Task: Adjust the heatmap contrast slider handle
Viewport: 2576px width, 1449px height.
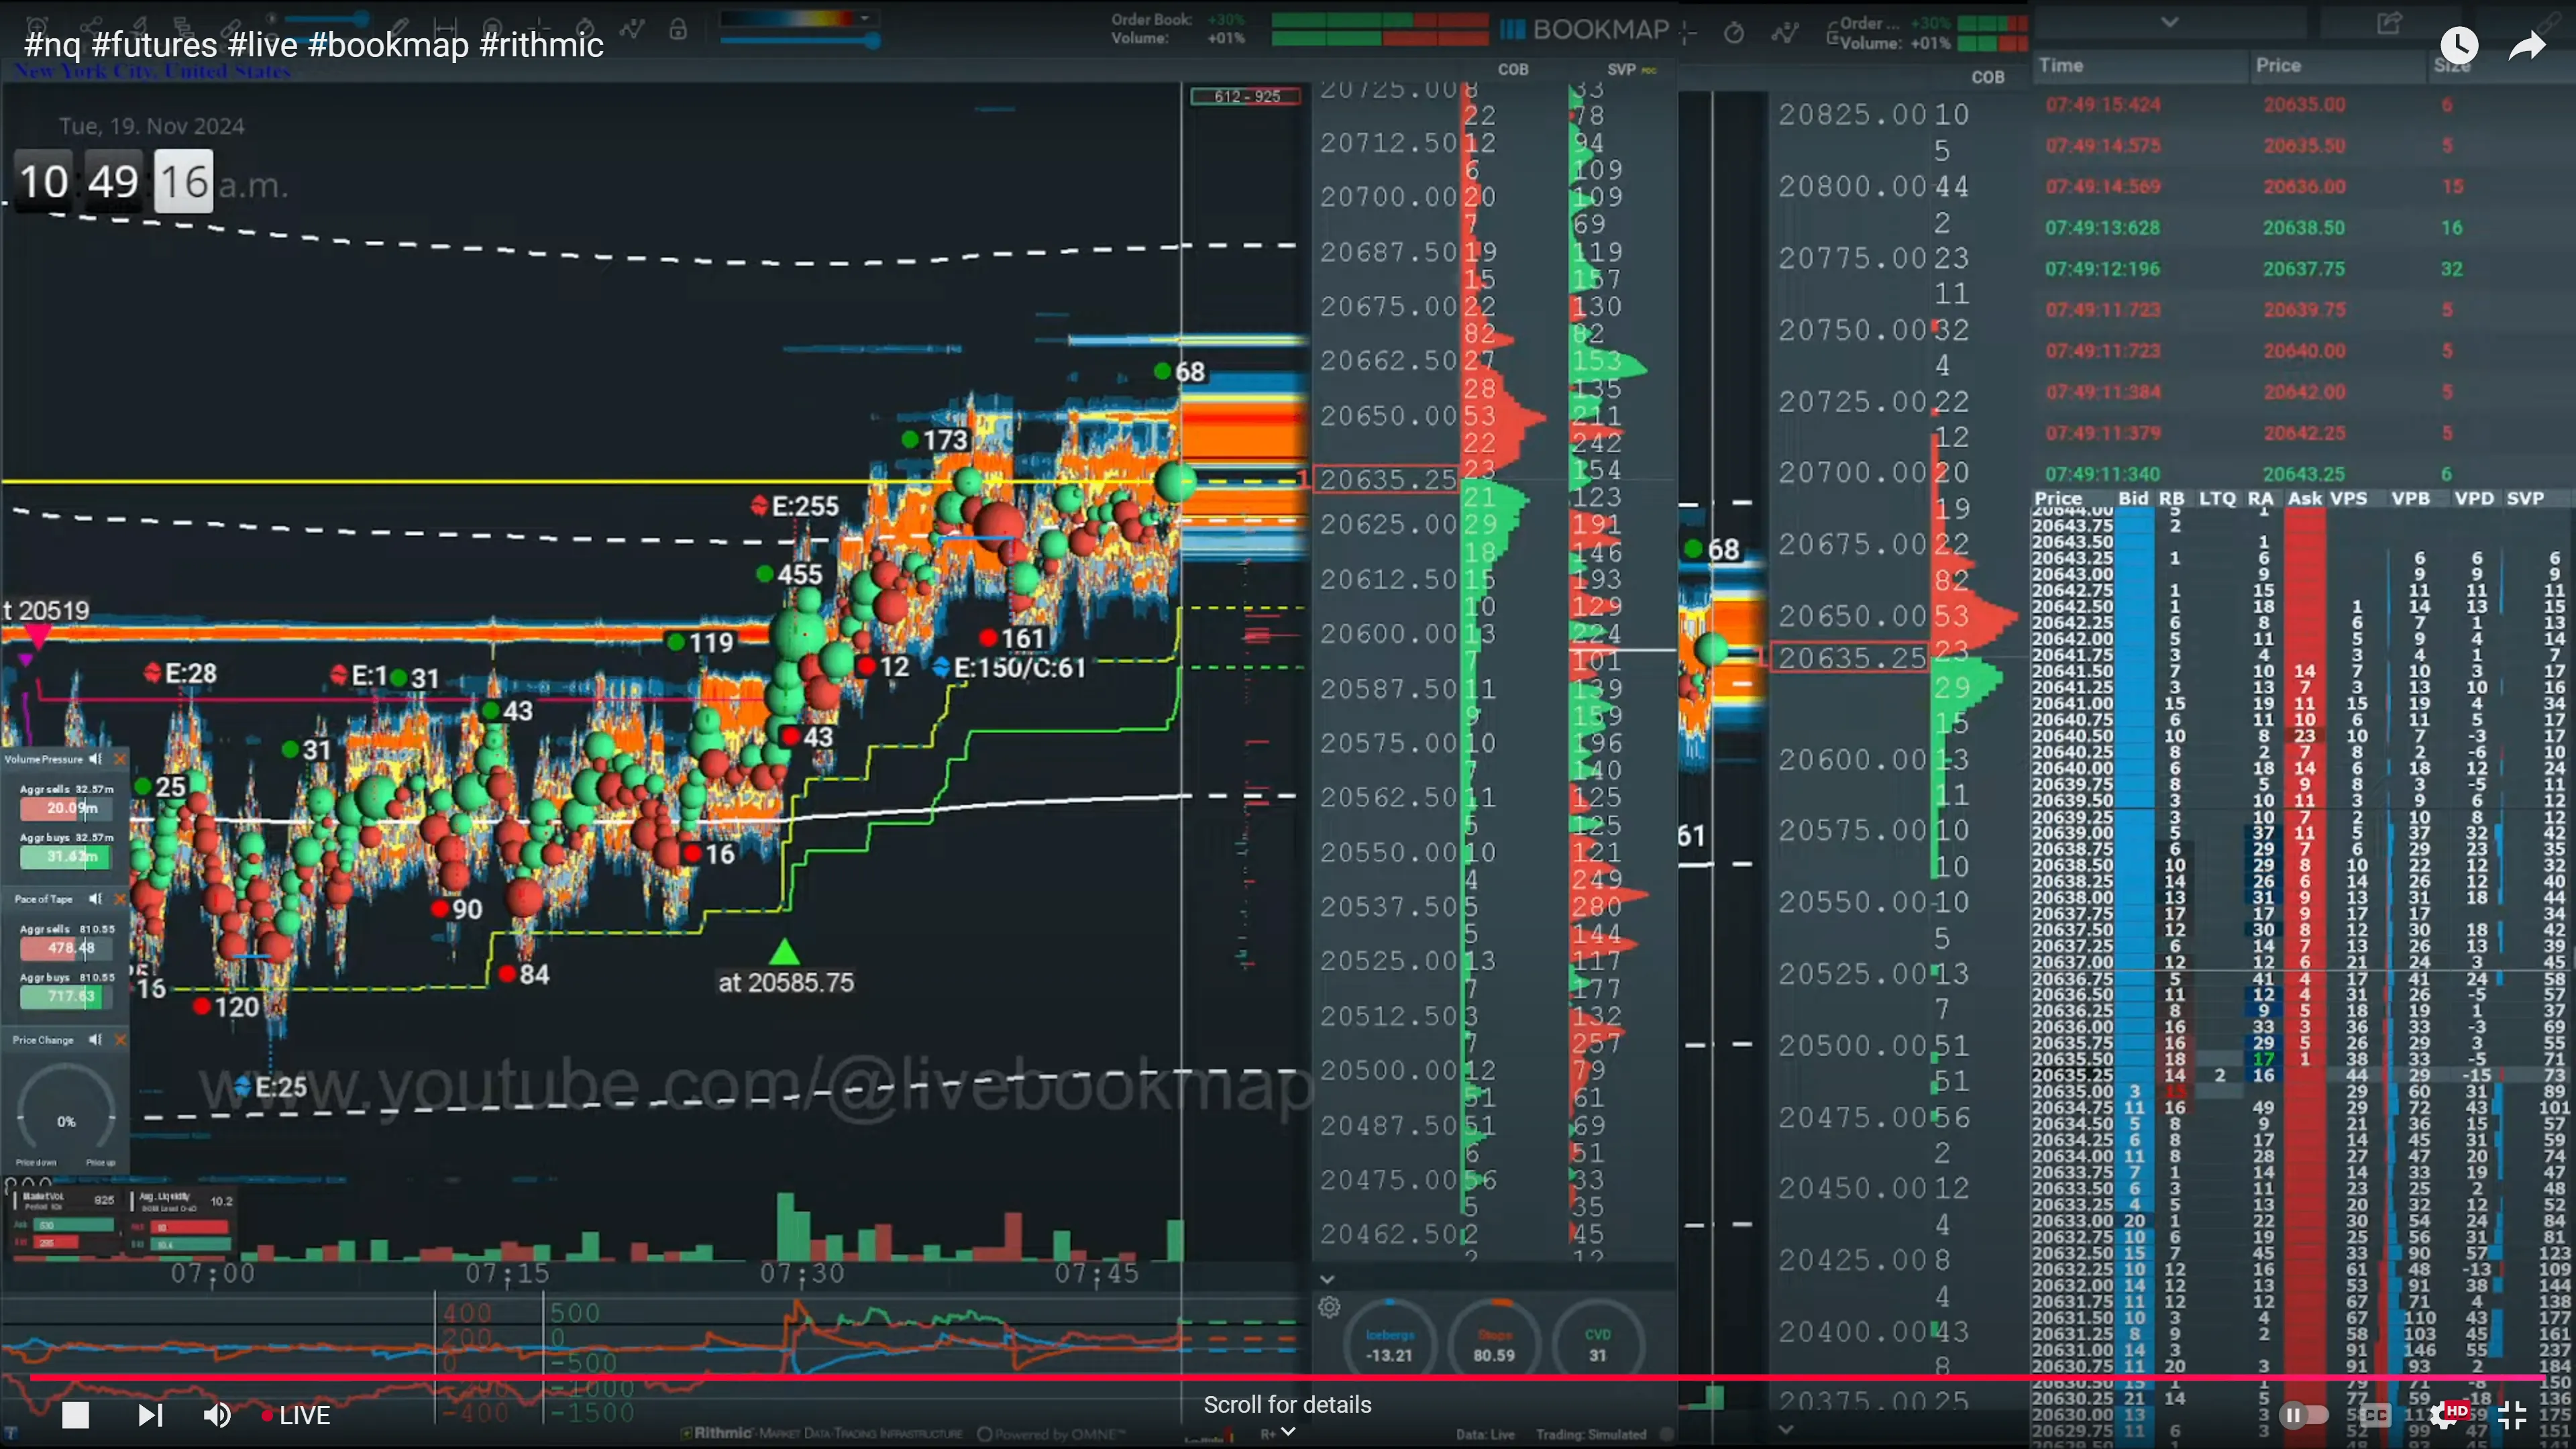Action: pyautogui.click(x=873, y=41)
